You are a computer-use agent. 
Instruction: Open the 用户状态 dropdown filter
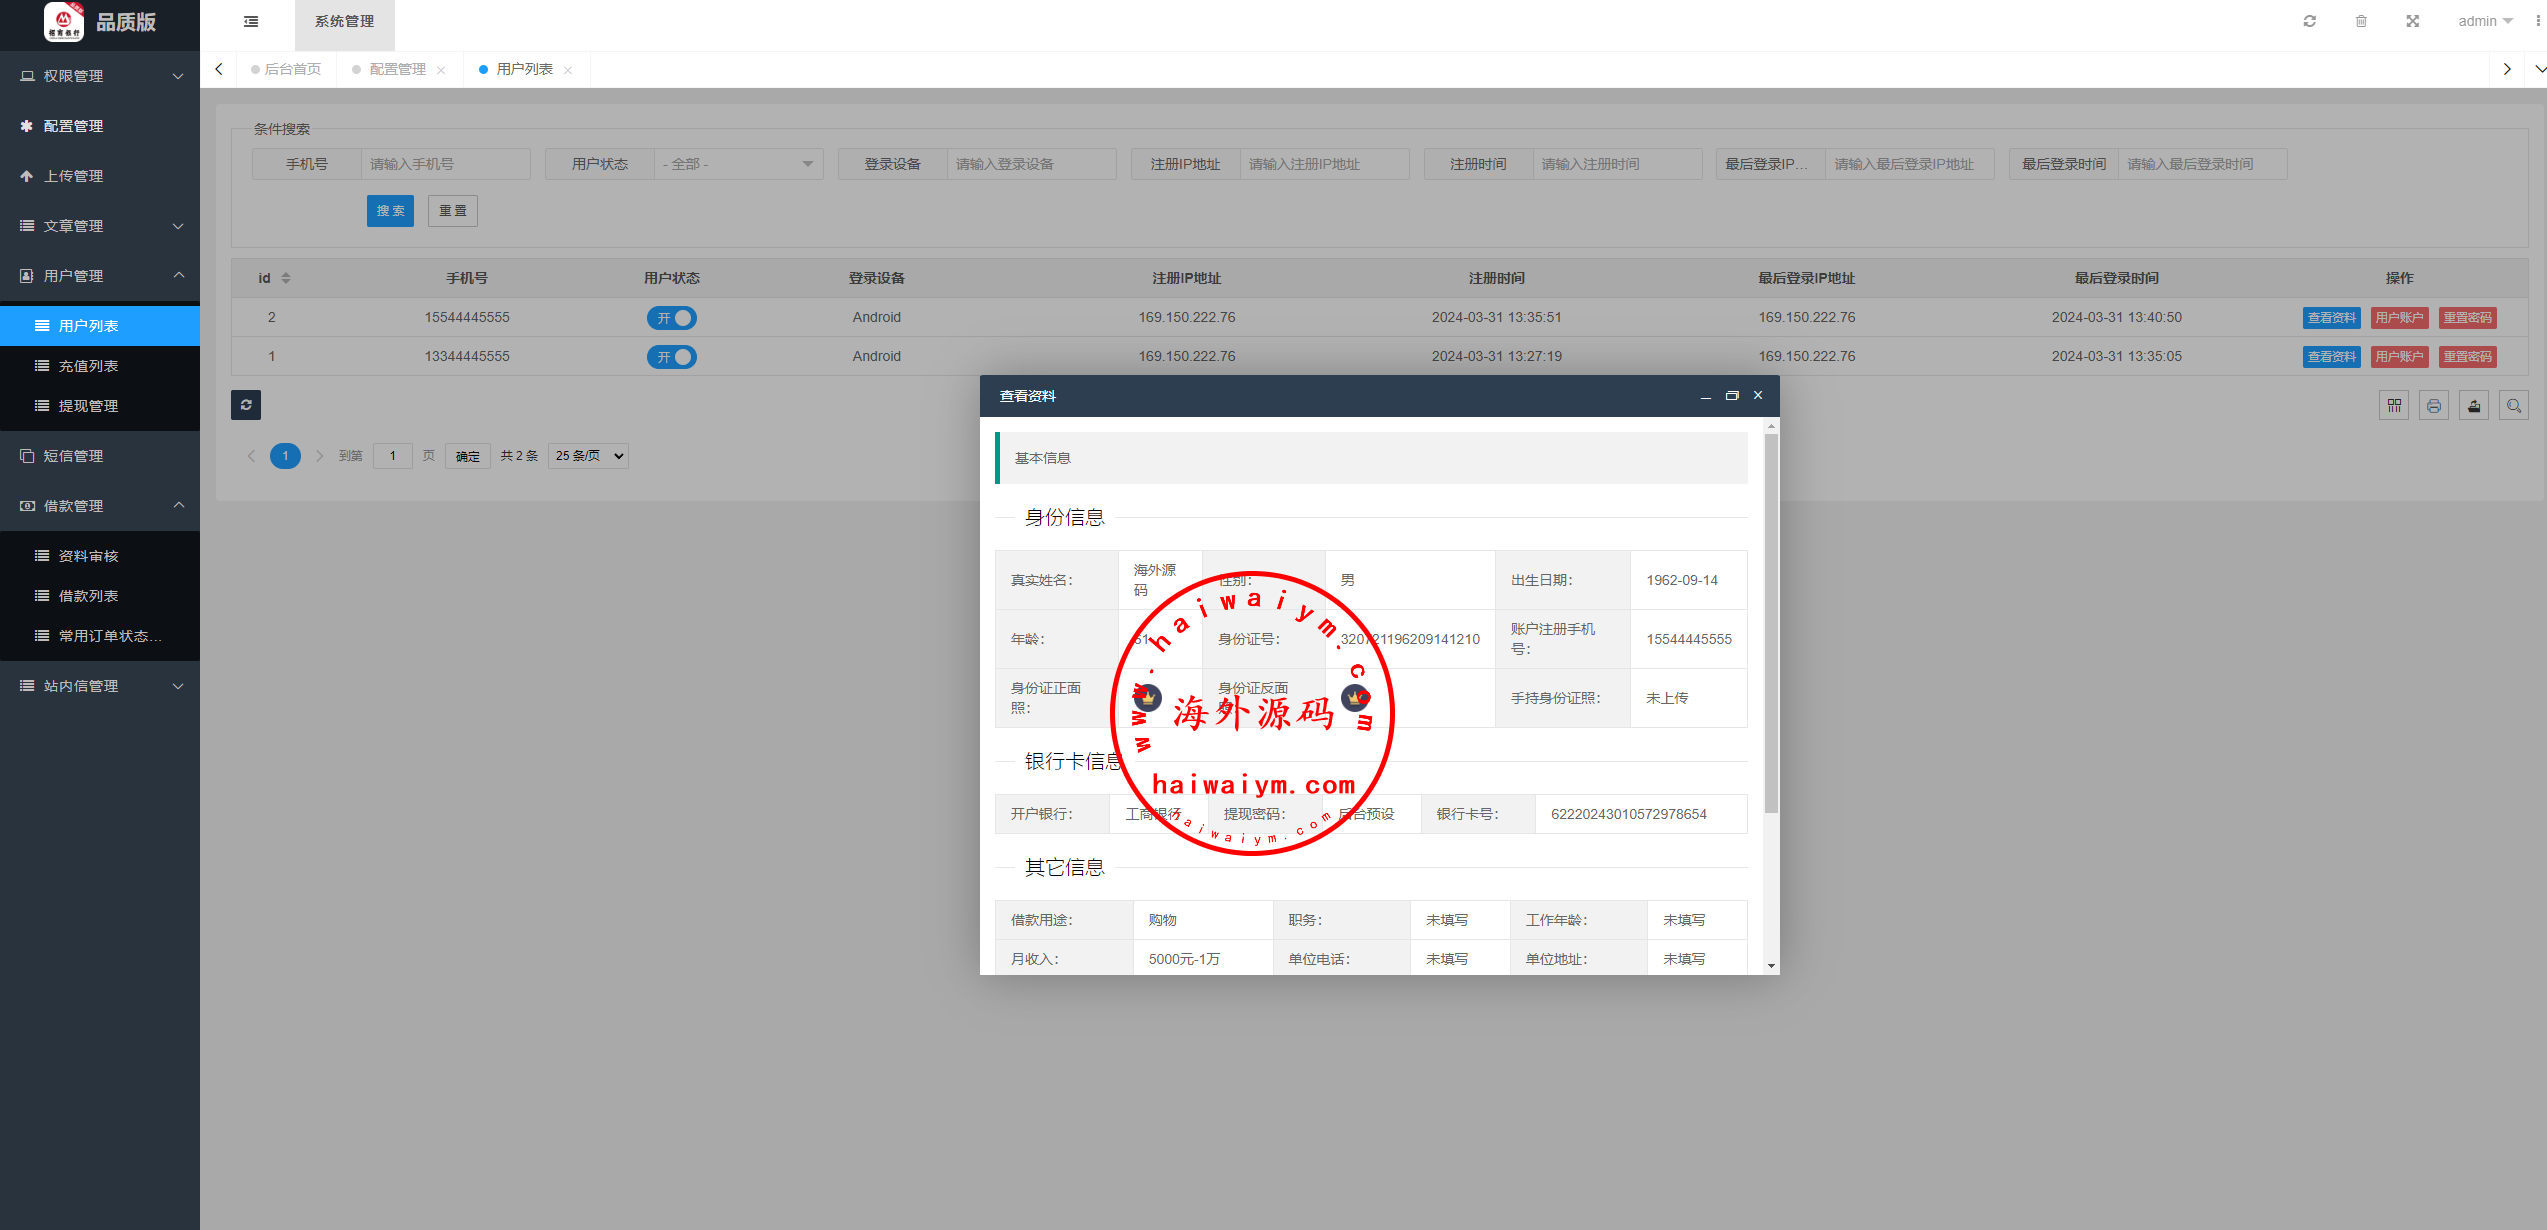click(x=738, y=164)
